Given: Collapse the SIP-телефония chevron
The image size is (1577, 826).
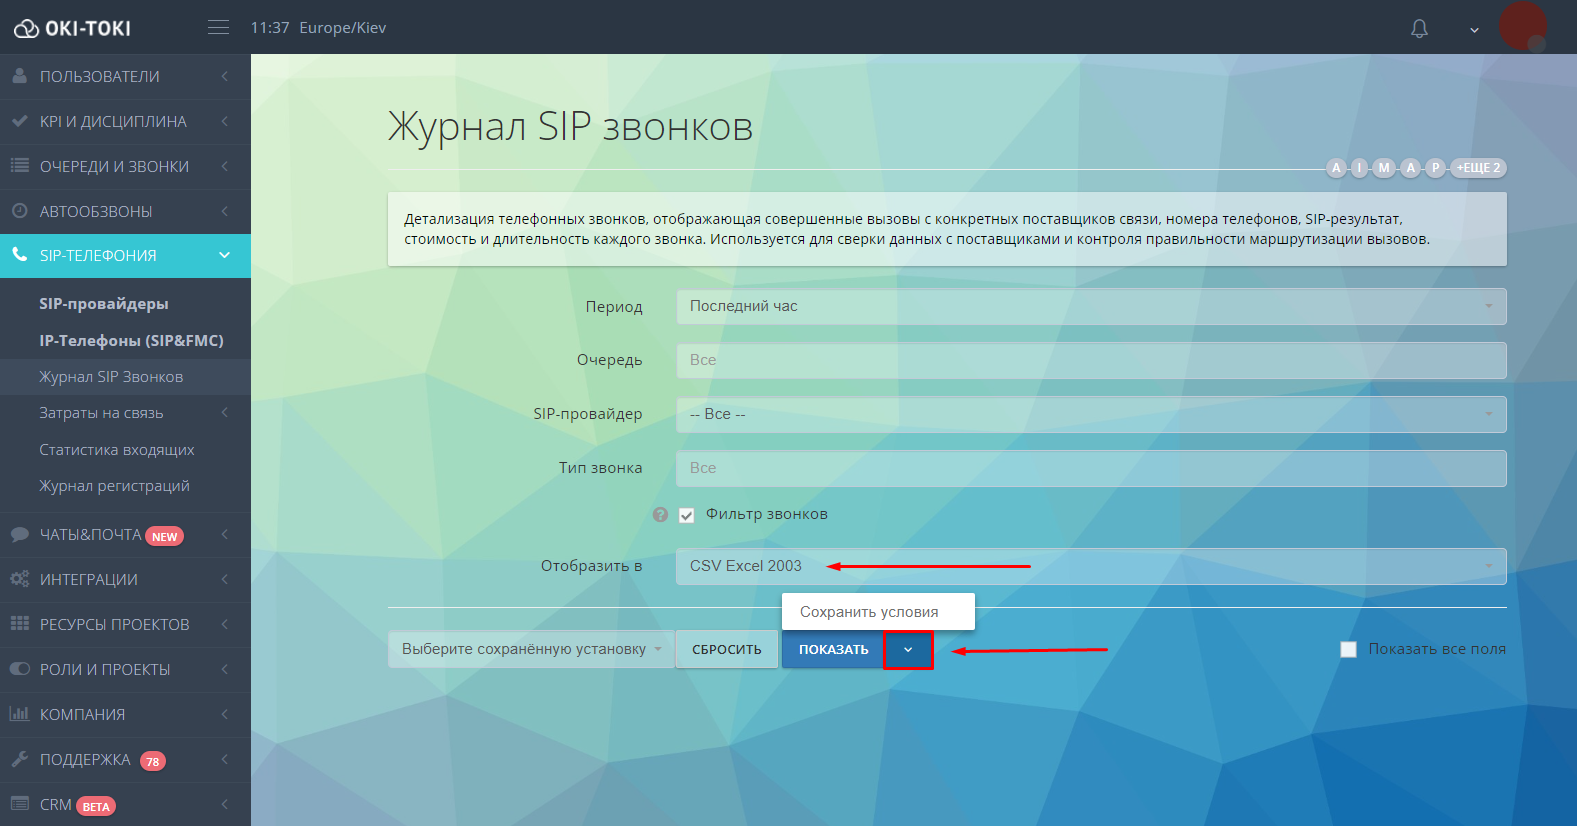Looking at the screenshot, I should 225,255.
